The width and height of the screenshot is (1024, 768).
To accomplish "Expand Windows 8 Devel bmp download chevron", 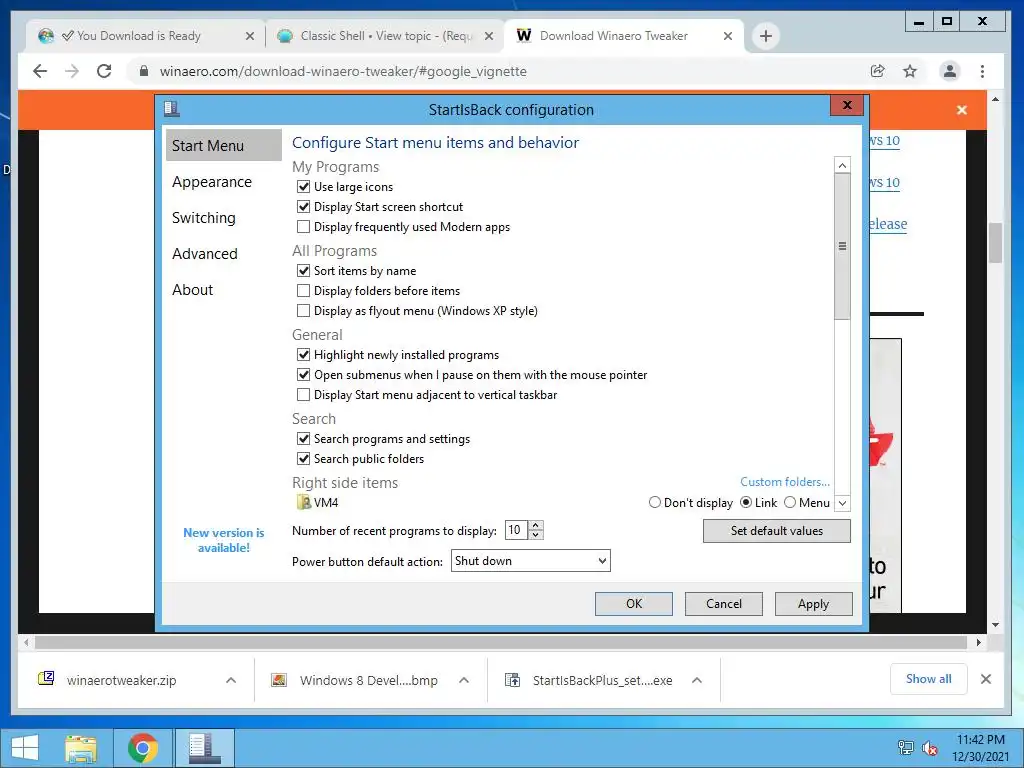I will (x=464, y=680).
